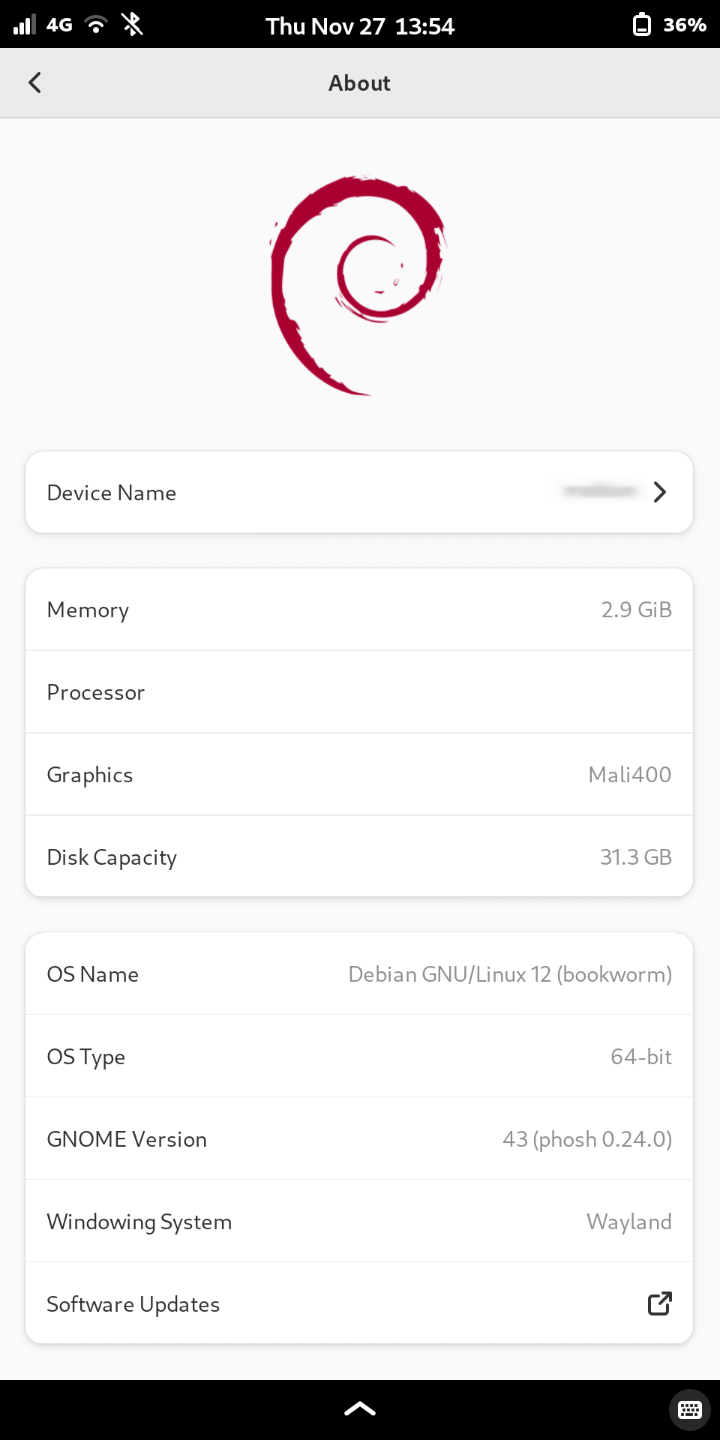Select the Processor row
720x1440 pixels.
point(359,692)
